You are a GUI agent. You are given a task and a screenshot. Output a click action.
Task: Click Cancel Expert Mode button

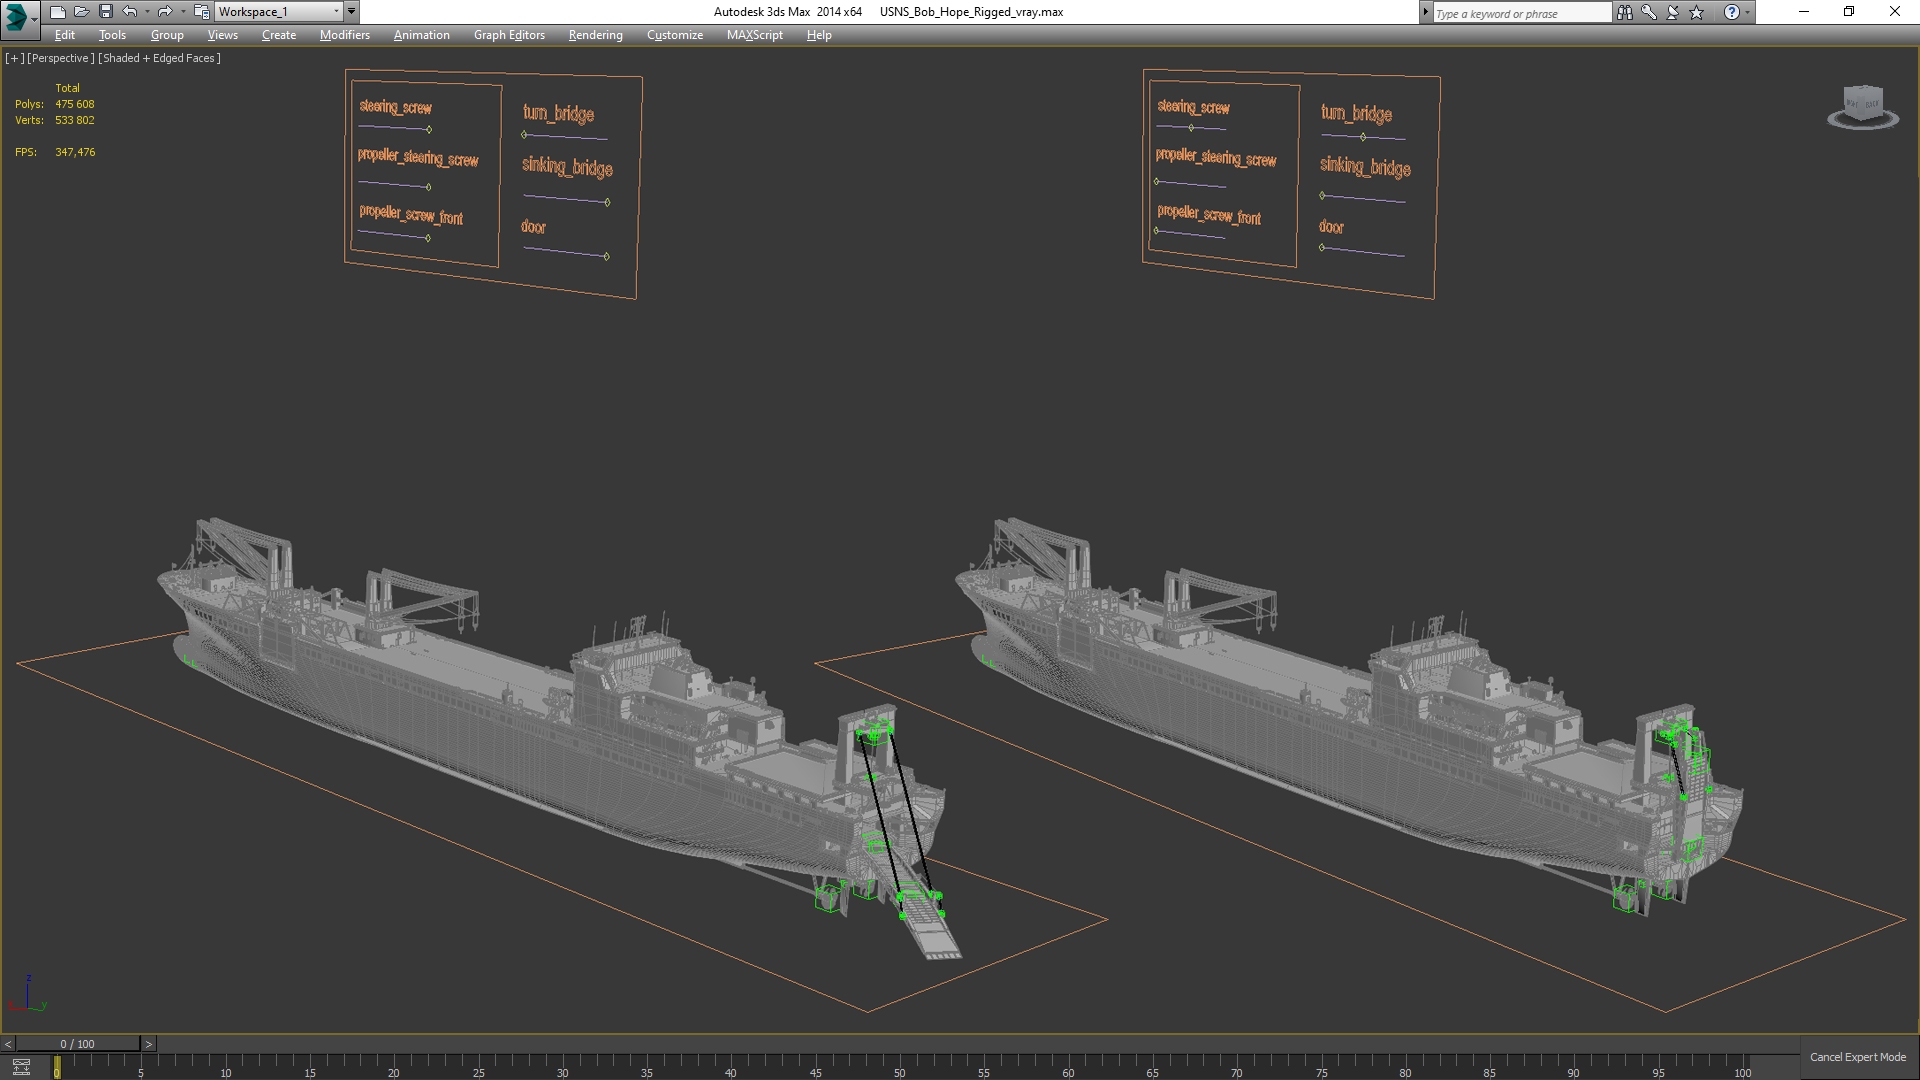(x=1858, y=1057)
